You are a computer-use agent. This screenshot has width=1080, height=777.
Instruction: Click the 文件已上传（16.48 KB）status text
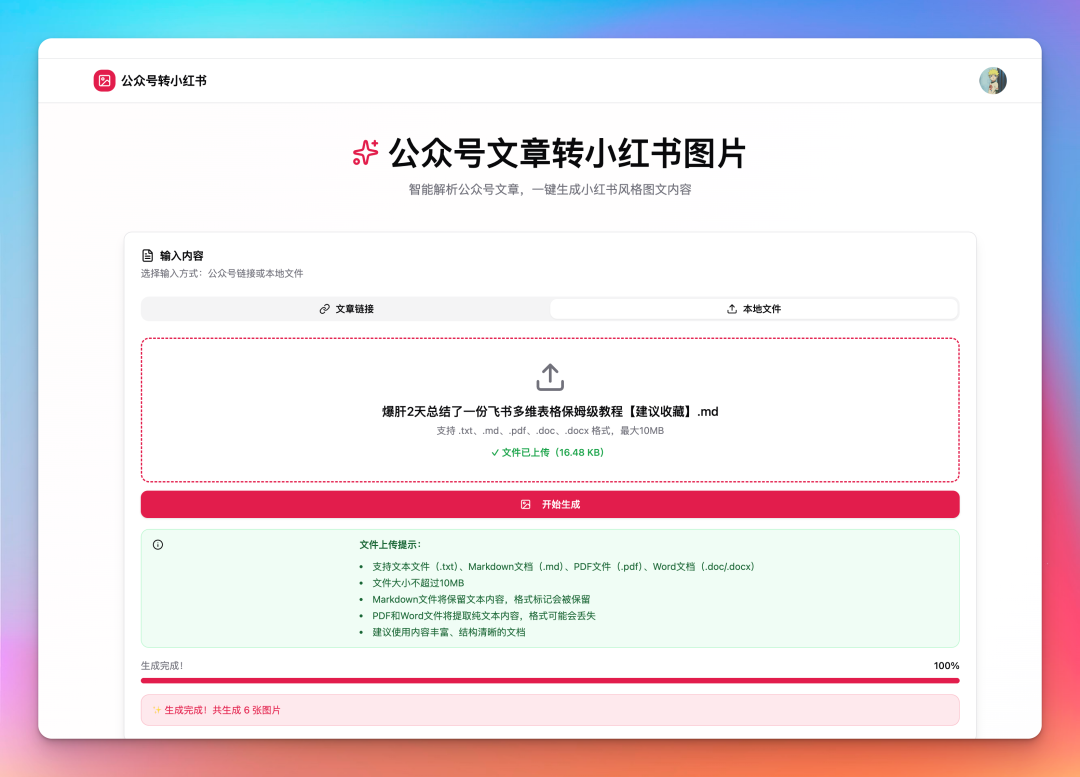pyautogui.click(x=552, y=453)
